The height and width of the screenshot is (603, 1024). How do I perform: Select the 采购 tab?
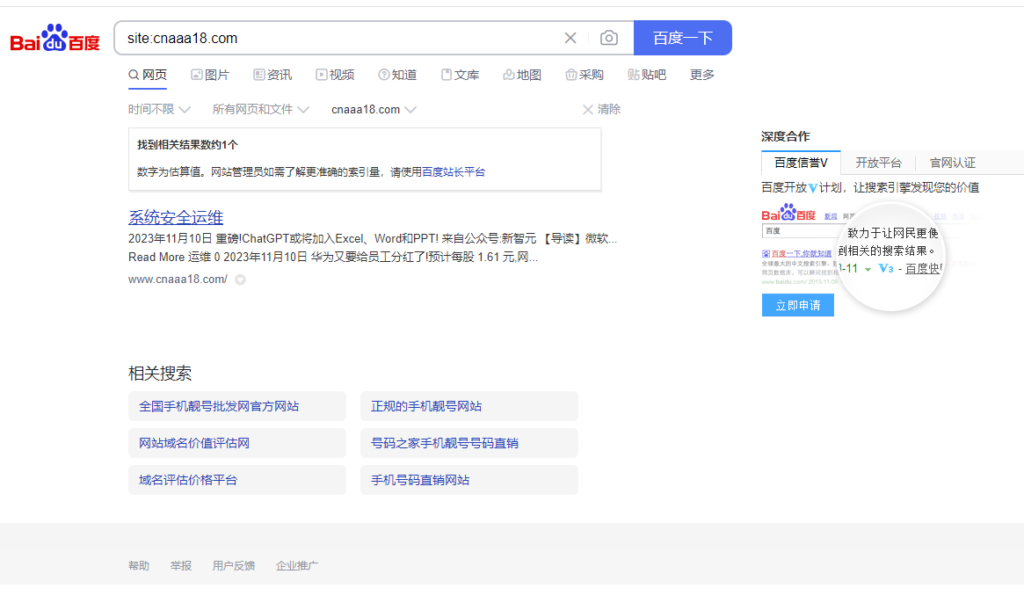pyautogui.click(x=584, y=75)
